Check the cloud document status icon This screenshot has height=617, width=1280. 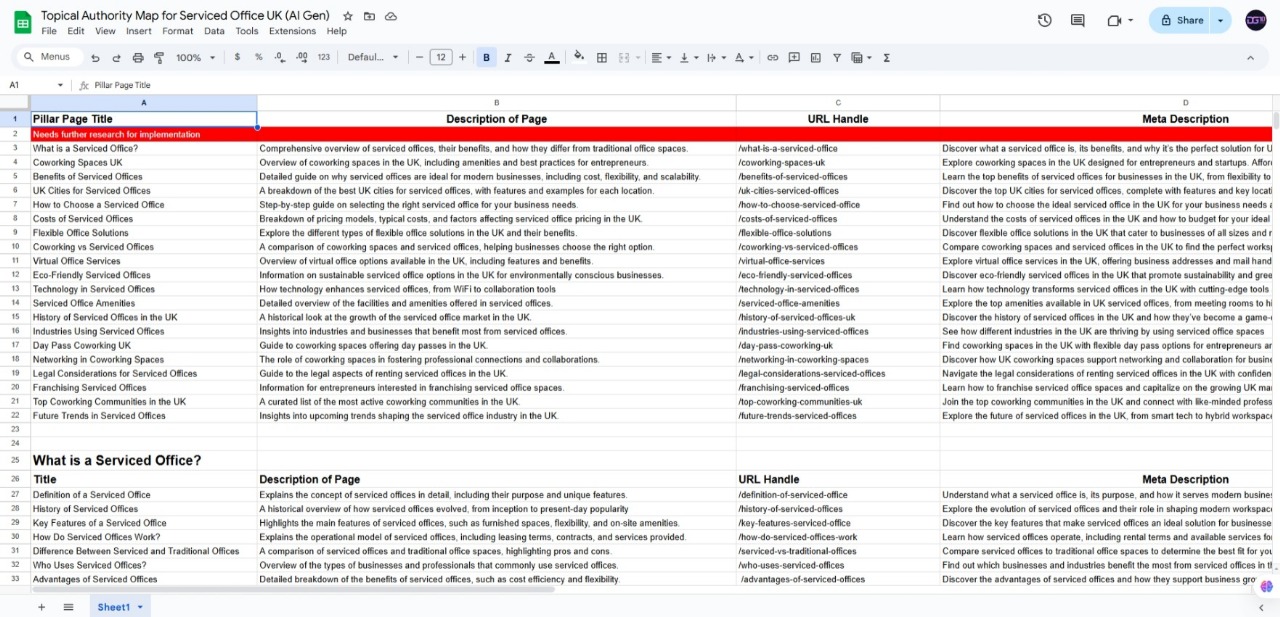point(391,16)
